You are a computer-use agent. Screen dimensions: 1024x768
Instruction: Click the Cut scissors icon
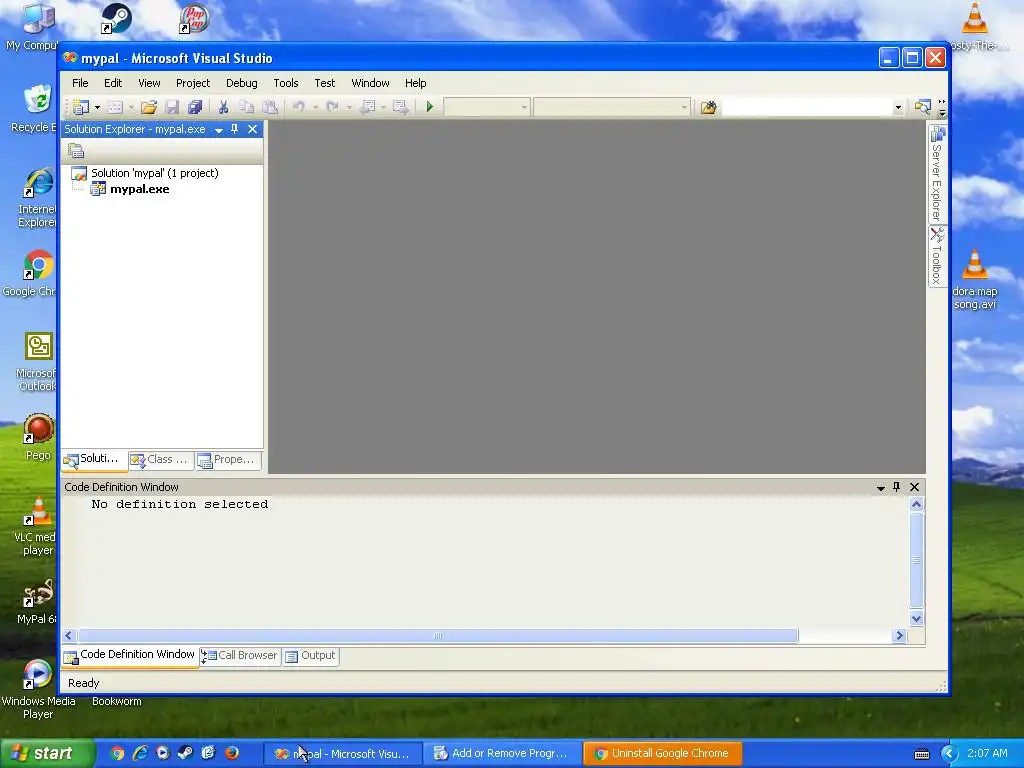[223, 107]
